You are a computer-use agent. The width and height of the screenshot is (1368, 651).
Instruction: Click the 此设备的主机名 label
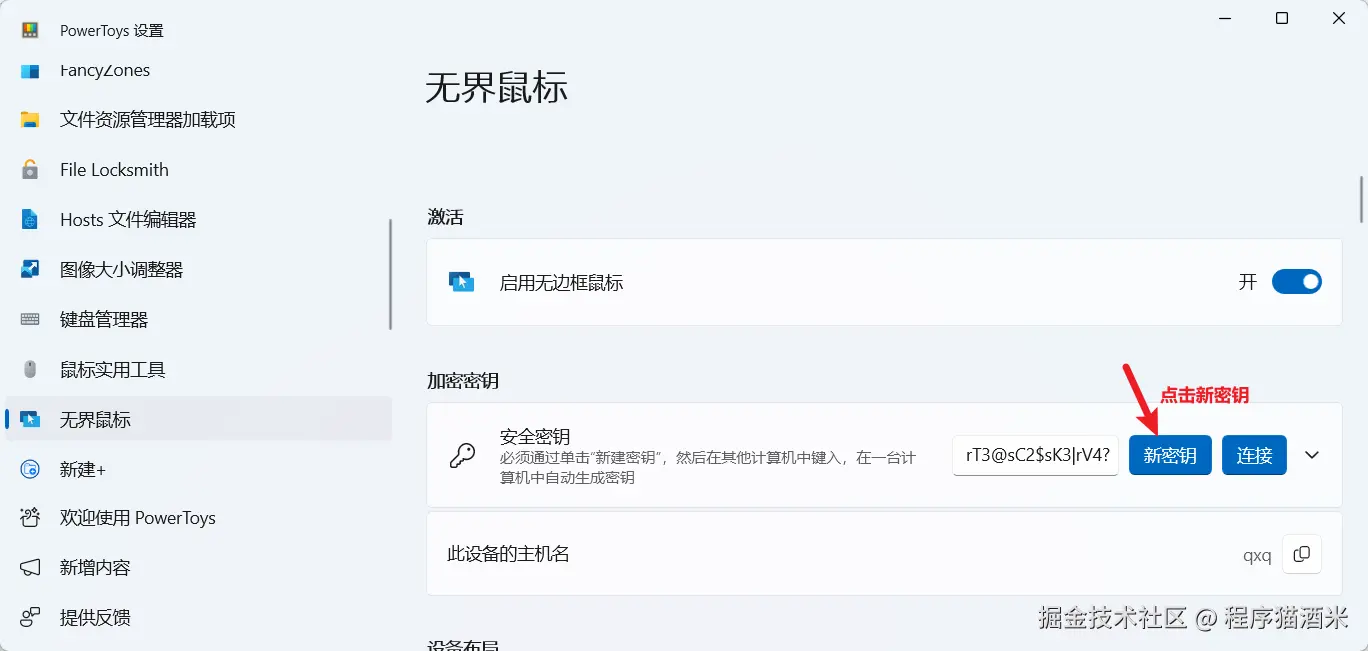[508, 553]
